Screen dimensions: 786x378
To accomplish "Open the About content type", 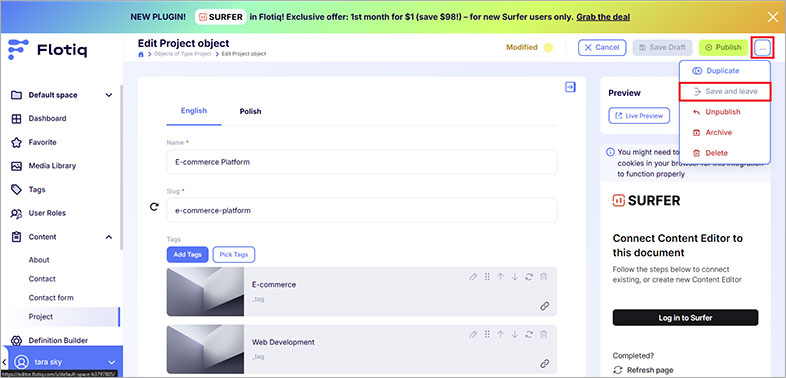I will pyautogui.click(x=39, y=260).
